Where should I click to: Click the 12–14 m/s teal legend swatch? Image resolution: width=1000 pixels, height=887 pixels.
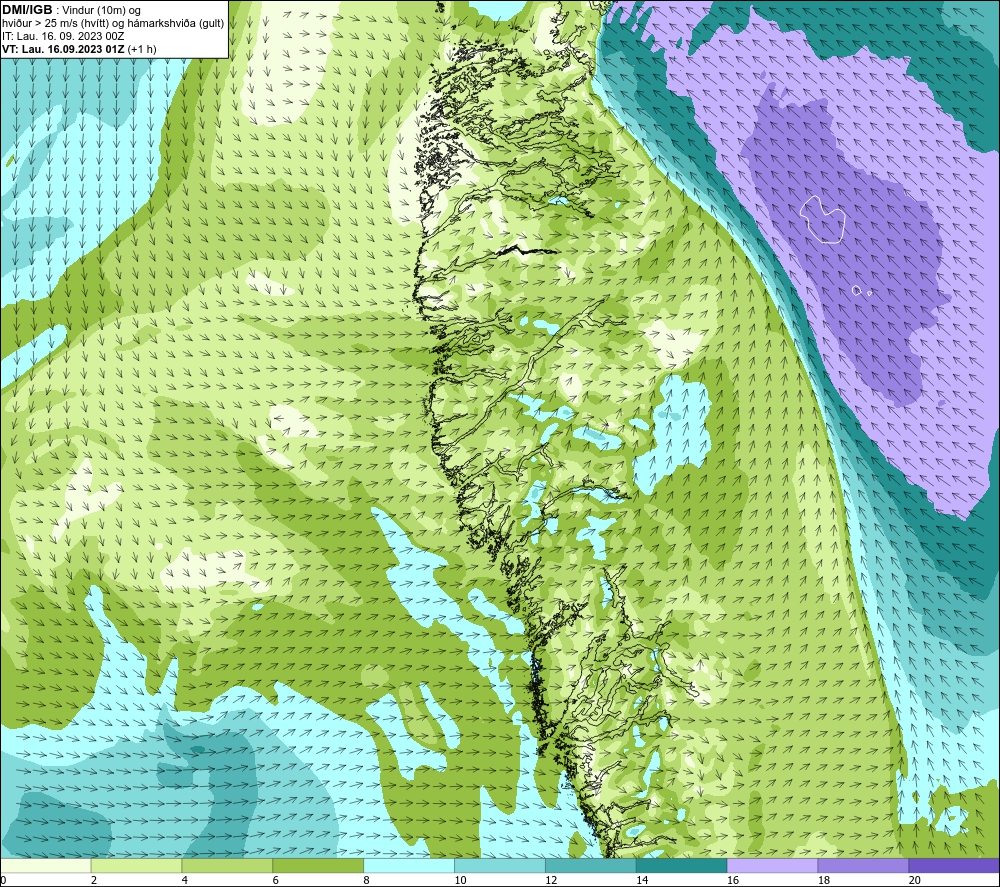coord(591,865)
